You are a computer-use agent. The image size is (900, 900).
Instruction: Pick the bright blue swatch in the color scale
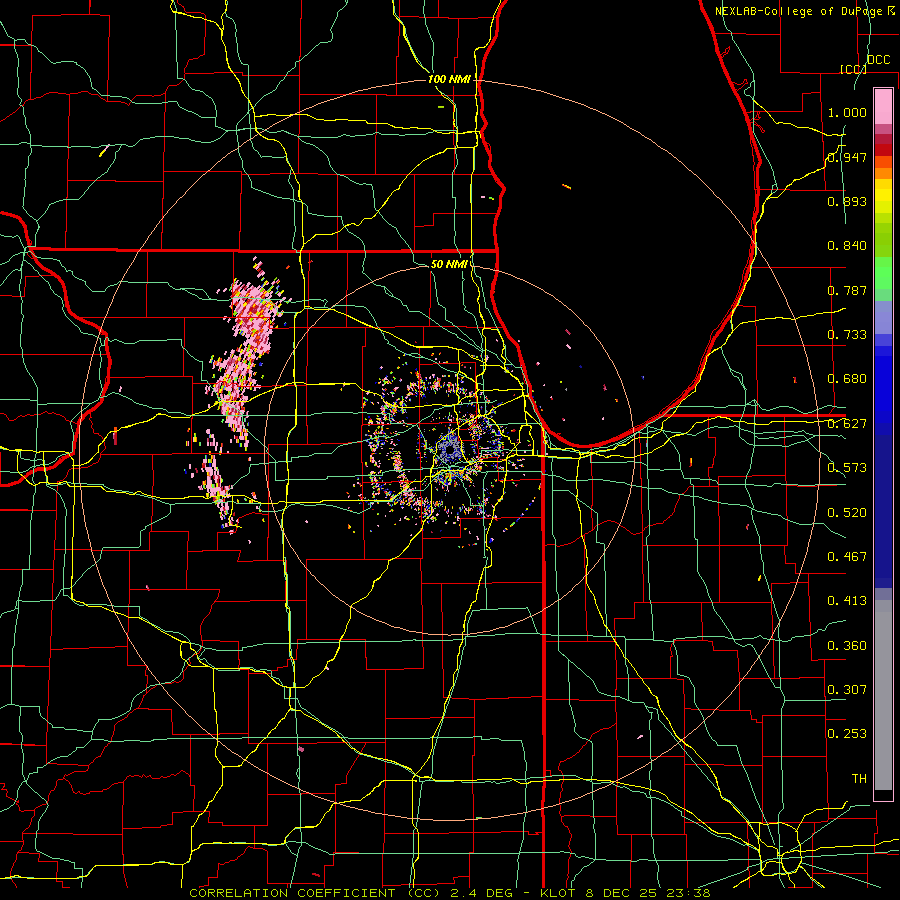pyautogui.click(x=883, y=390)
